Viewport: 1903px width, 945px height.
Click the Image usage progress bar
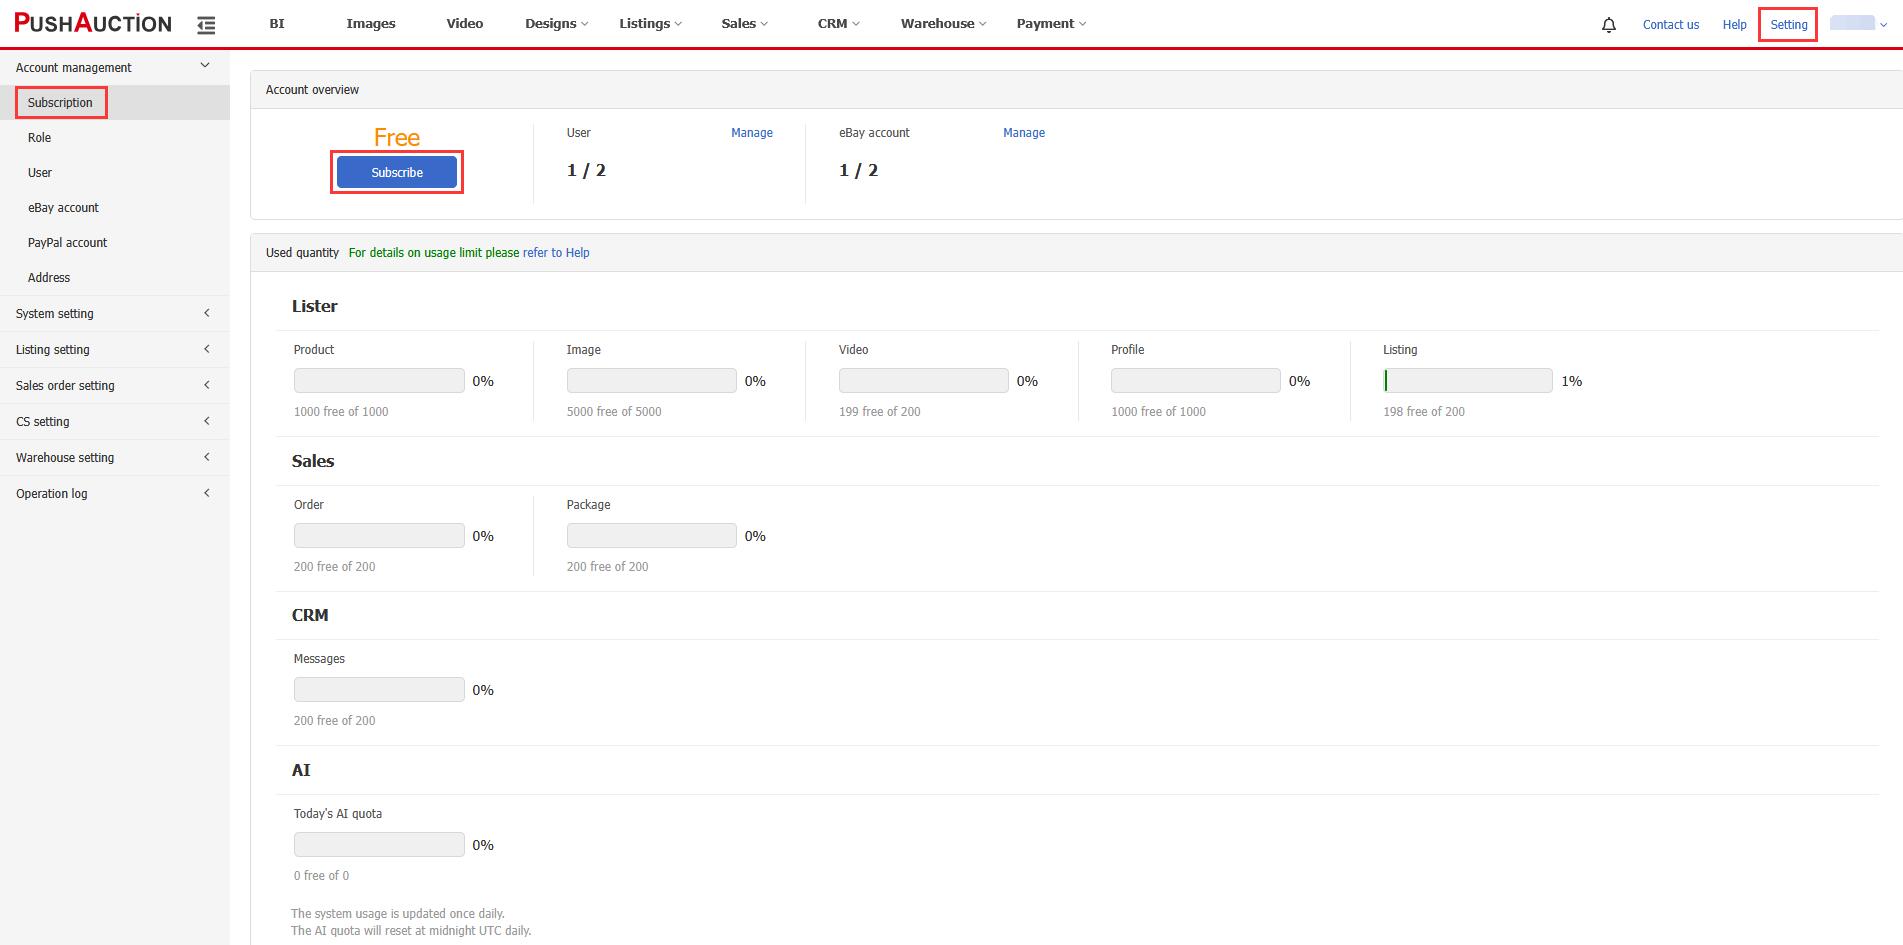pos(652,380)
